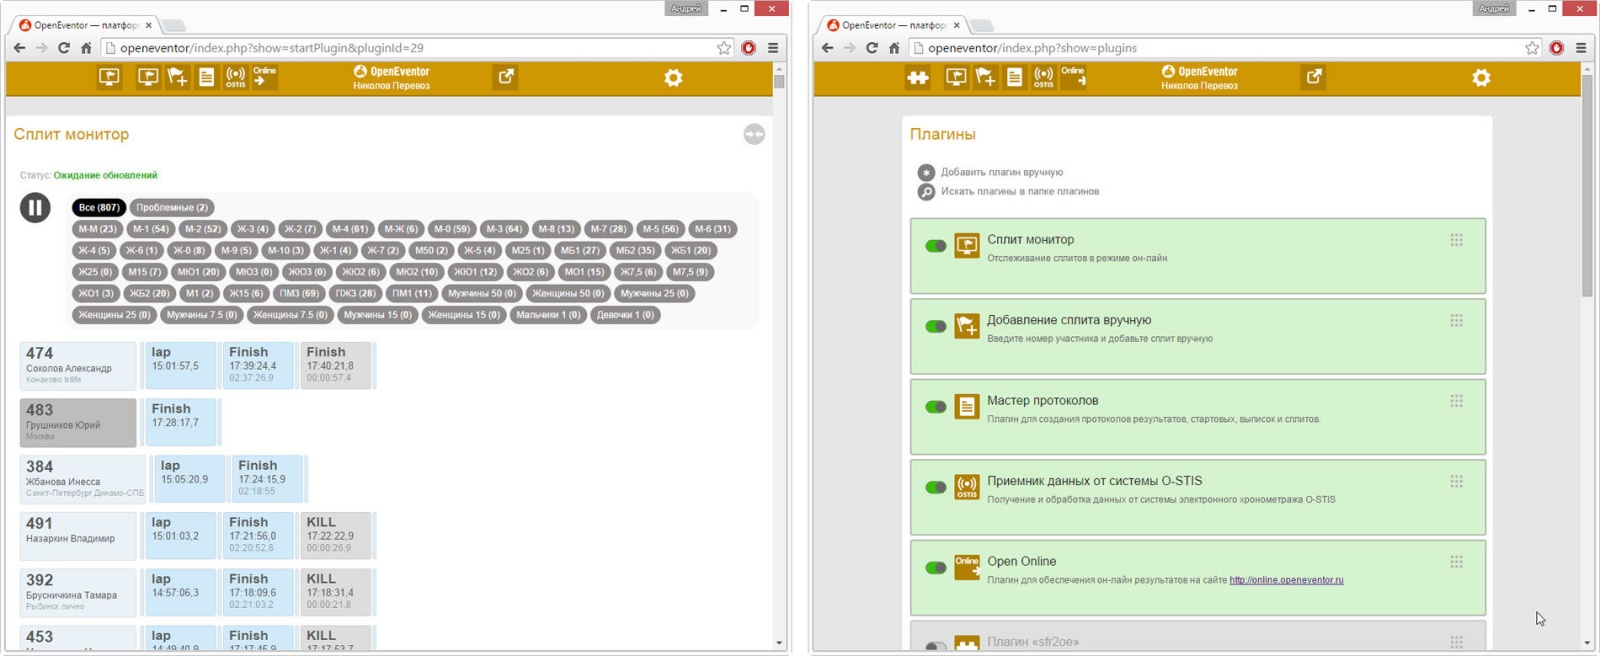The height and width of the screenshot is (656, 1600).
Task: Click Искать плагины в папке плагинов link
Action: [1020, 191]
